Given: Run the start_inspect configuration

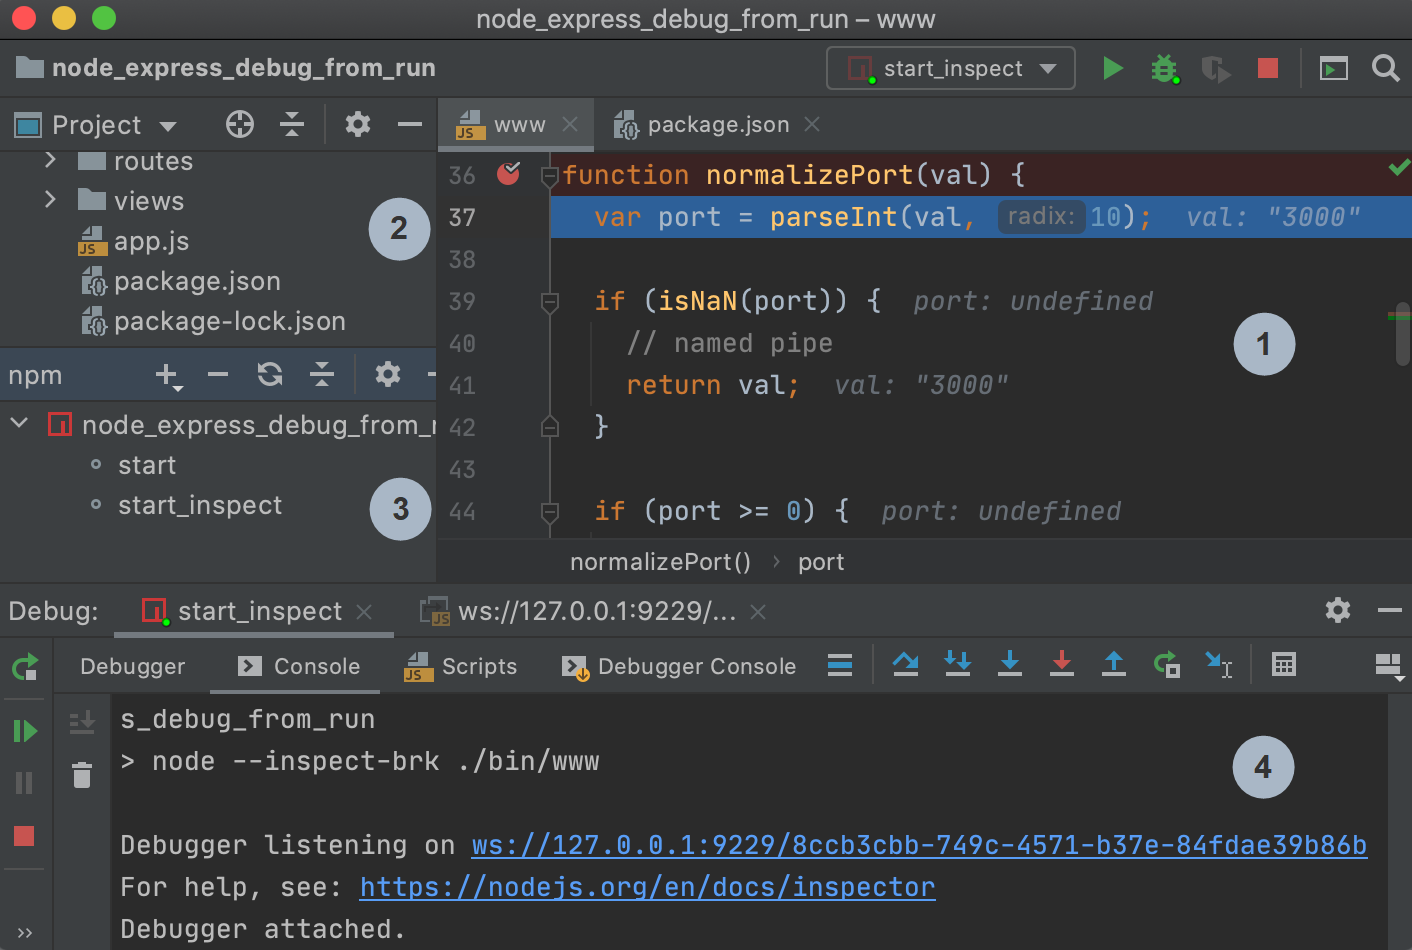Looking at the screenshot, I should click(x=1112, y=68).
